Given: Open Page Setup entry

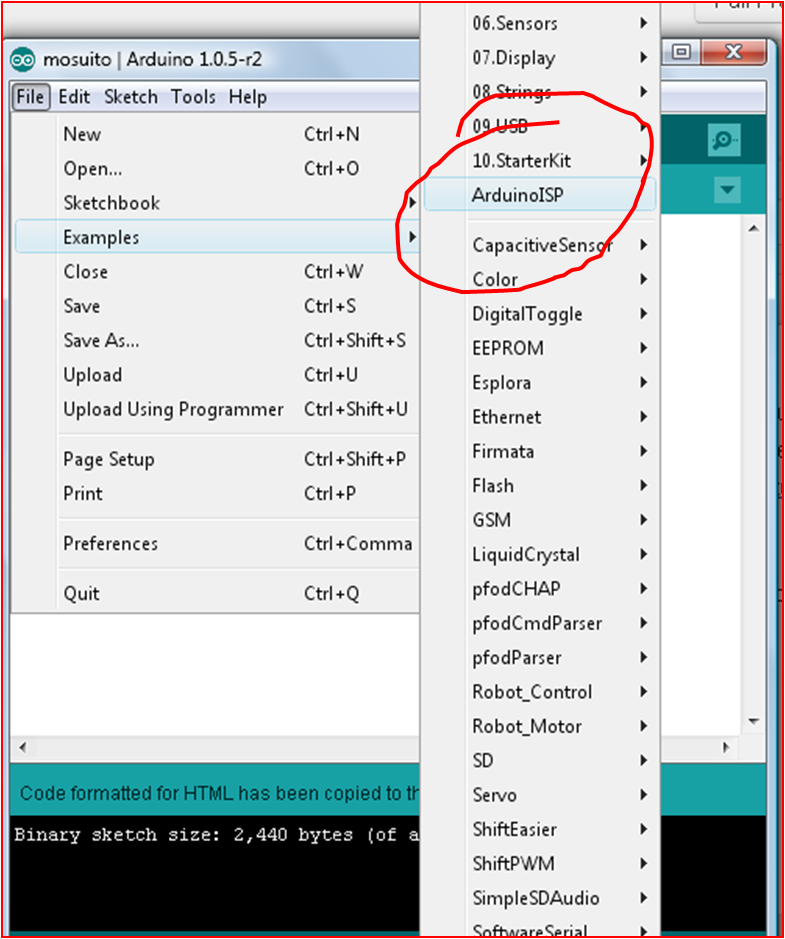Looking at the screenshot, I should coord(217,459).
